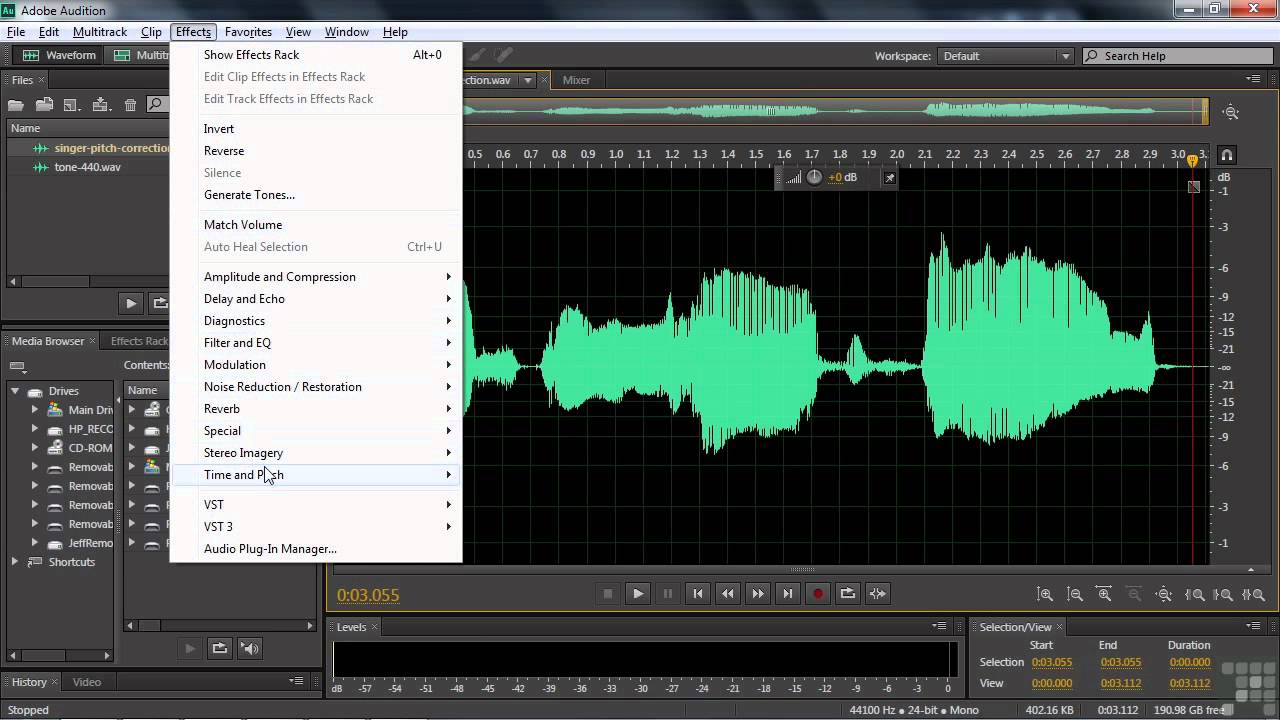Expand the CD-ROM drive node

click(x=35, y=448)
